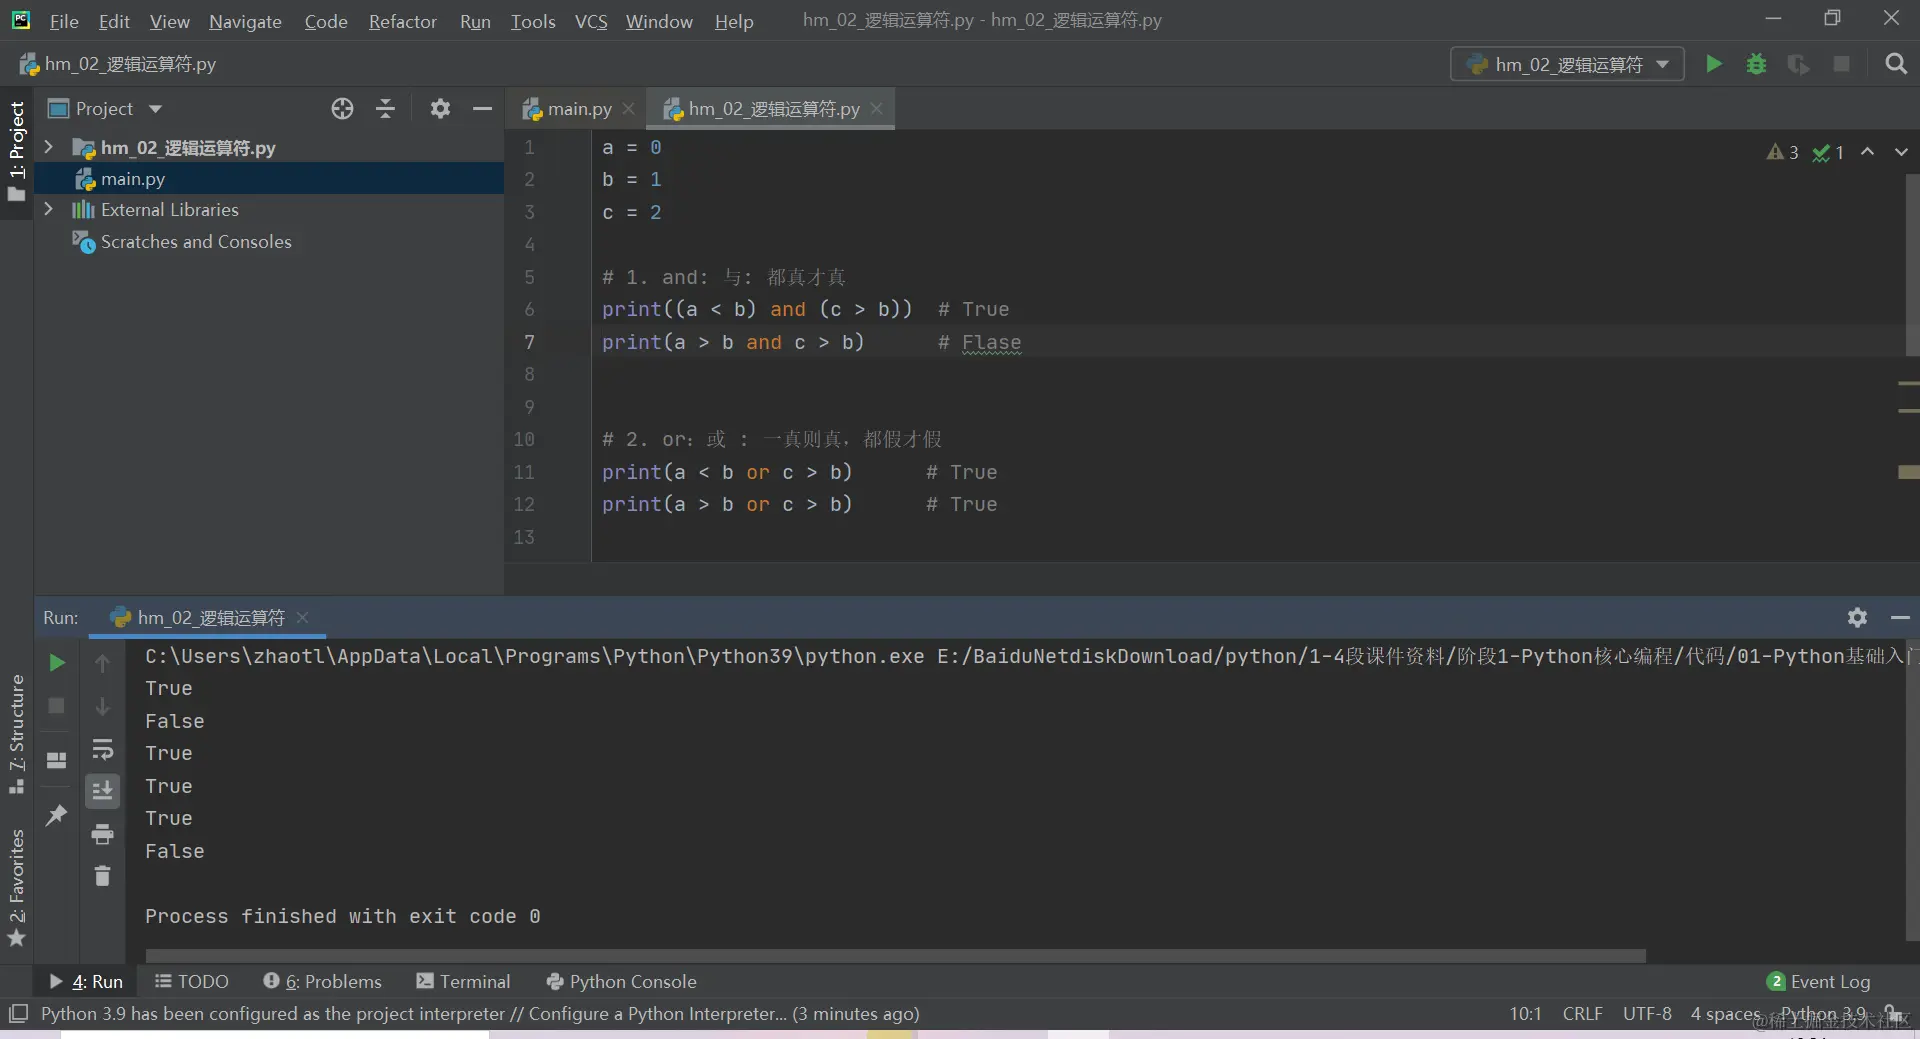This screenshot has height=1039, width=1920.
Task: Open the Tools menu
Action: point(533,21)
